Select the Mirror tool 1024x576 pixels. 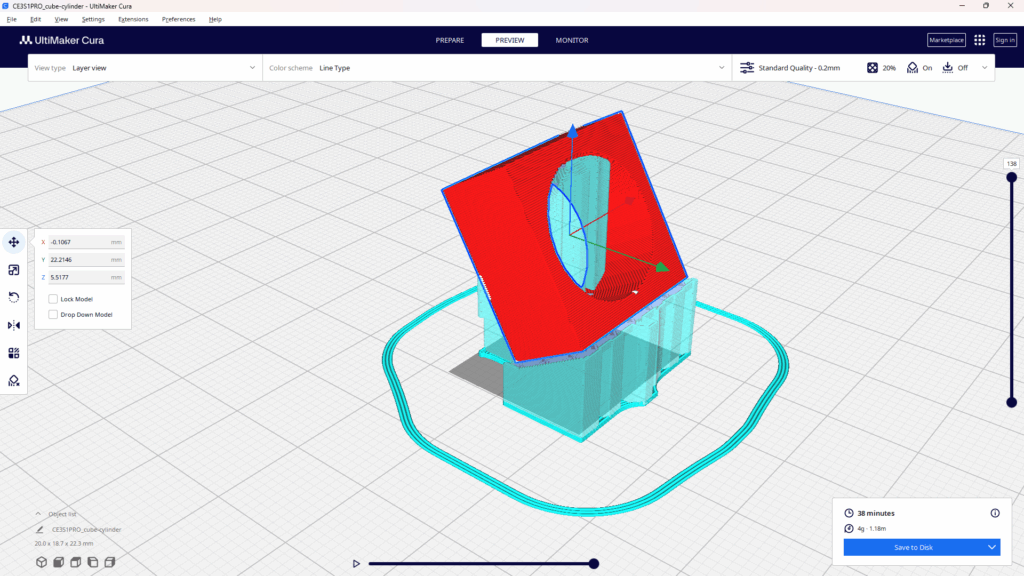click(x=14, y=325)
